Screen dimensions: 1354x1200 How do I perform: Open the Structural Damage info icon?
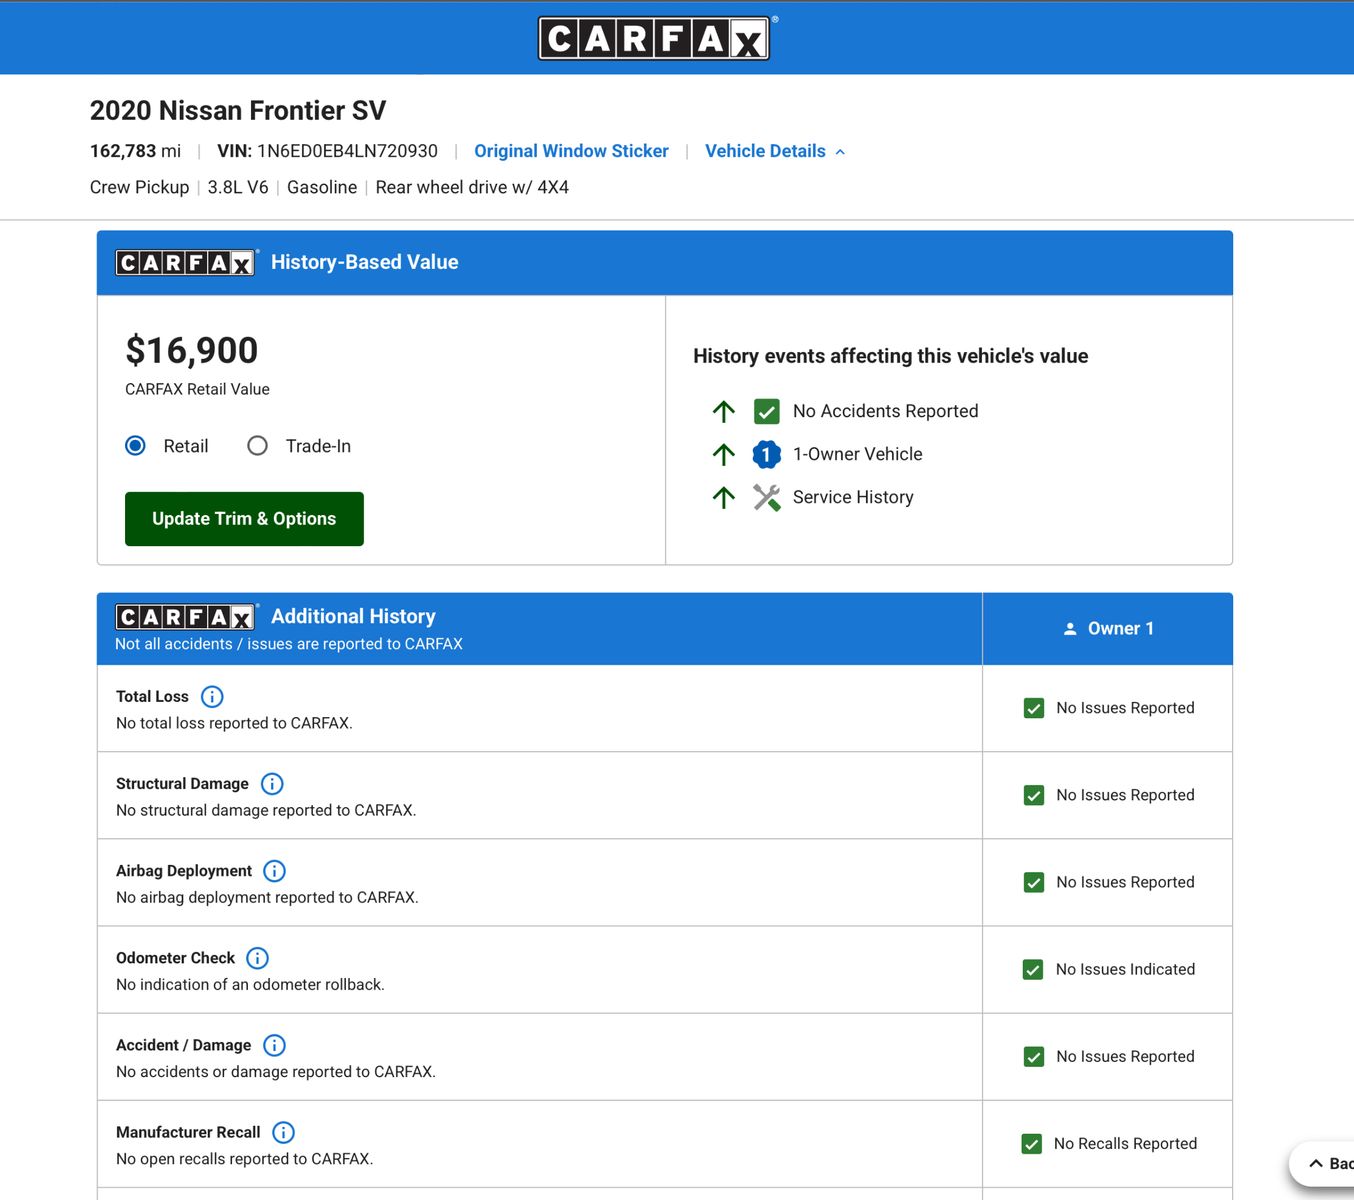coord(272,784)
